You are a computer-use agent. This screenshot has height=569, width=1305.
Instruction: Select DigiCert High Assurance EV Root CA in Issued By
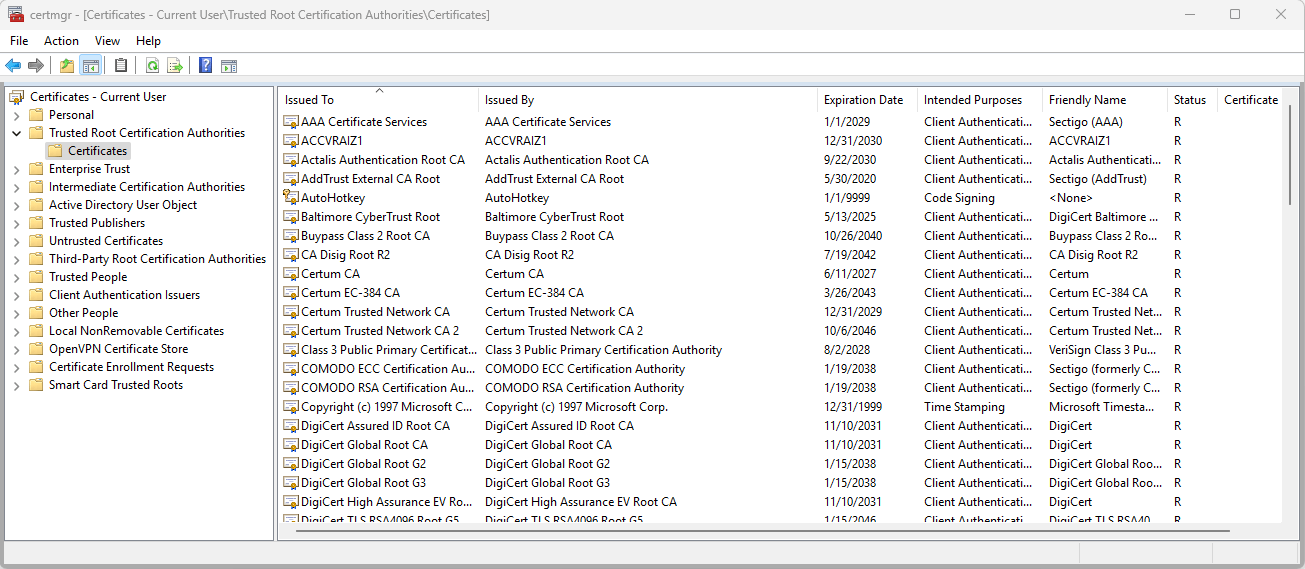pos(580,502)
